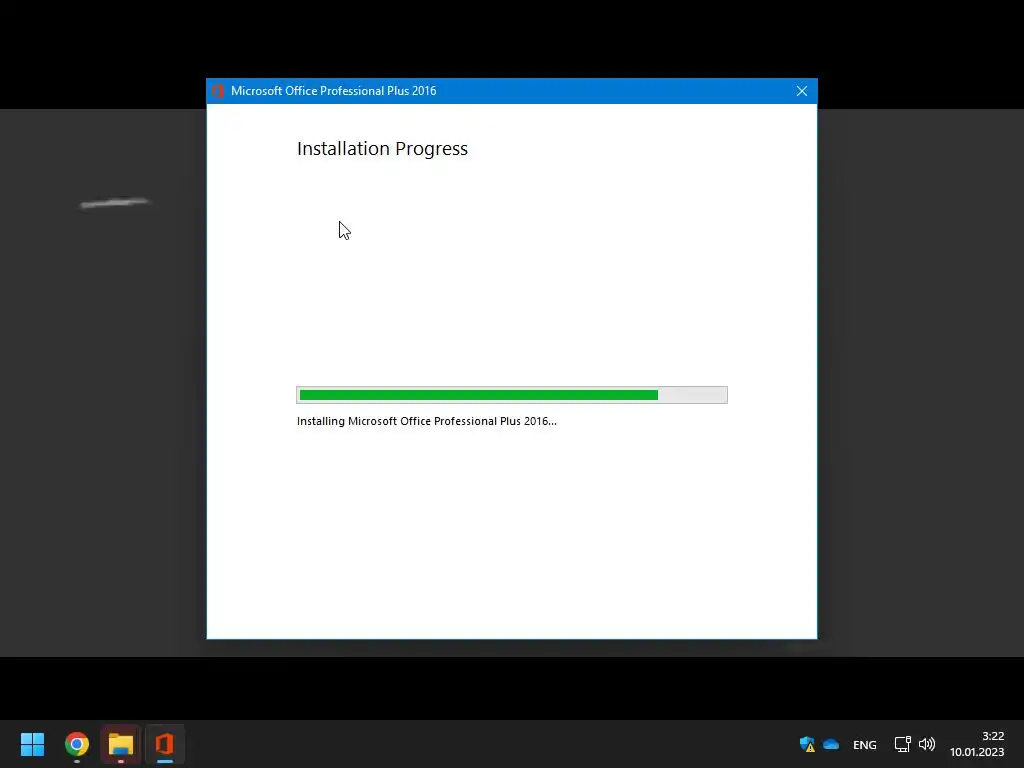Screen dimensions: 1024x768
Task: Open the clock showing 3:22 and 10.01.2023
Action: point(977,744)
